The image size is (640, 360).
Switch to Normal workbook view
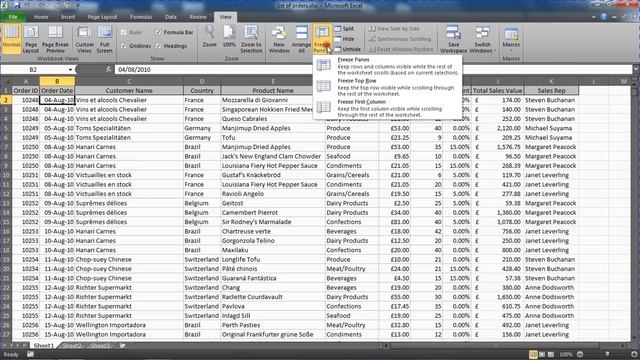point(11,39)
